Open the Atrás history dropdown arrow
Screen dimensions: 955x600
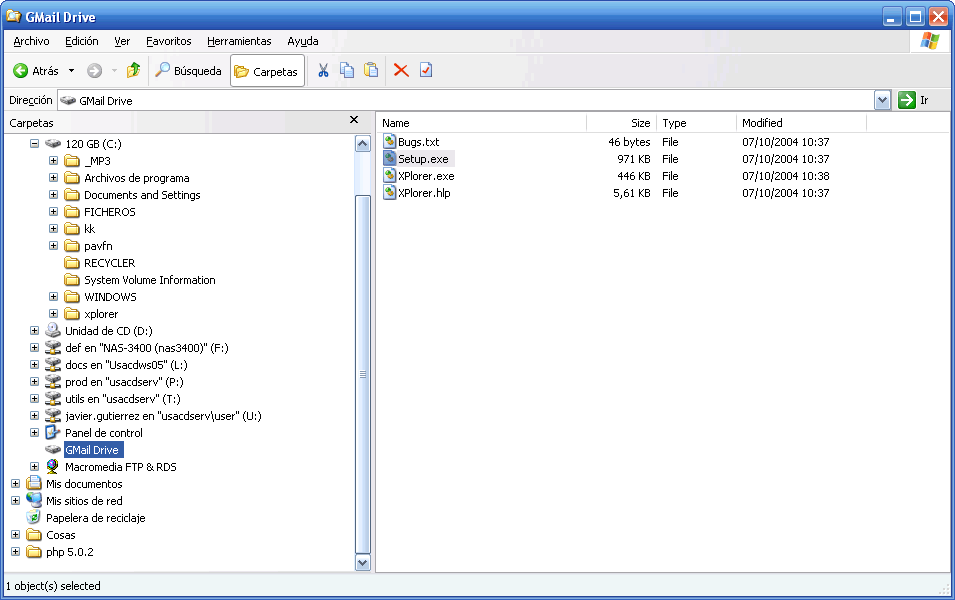pos(71,71)
